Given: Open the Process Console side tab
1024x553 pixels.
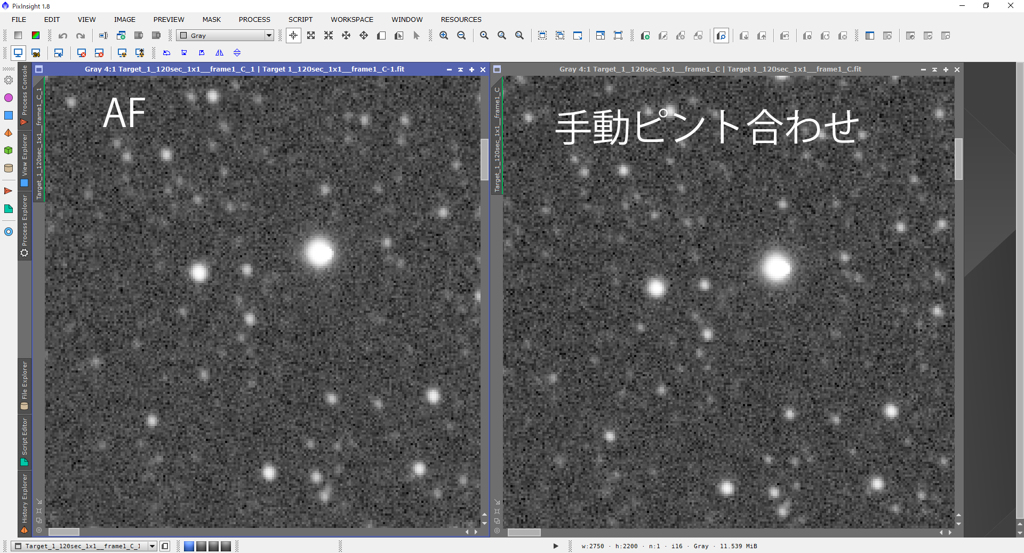Looking at the screenshot, I should tap(24, 95).
